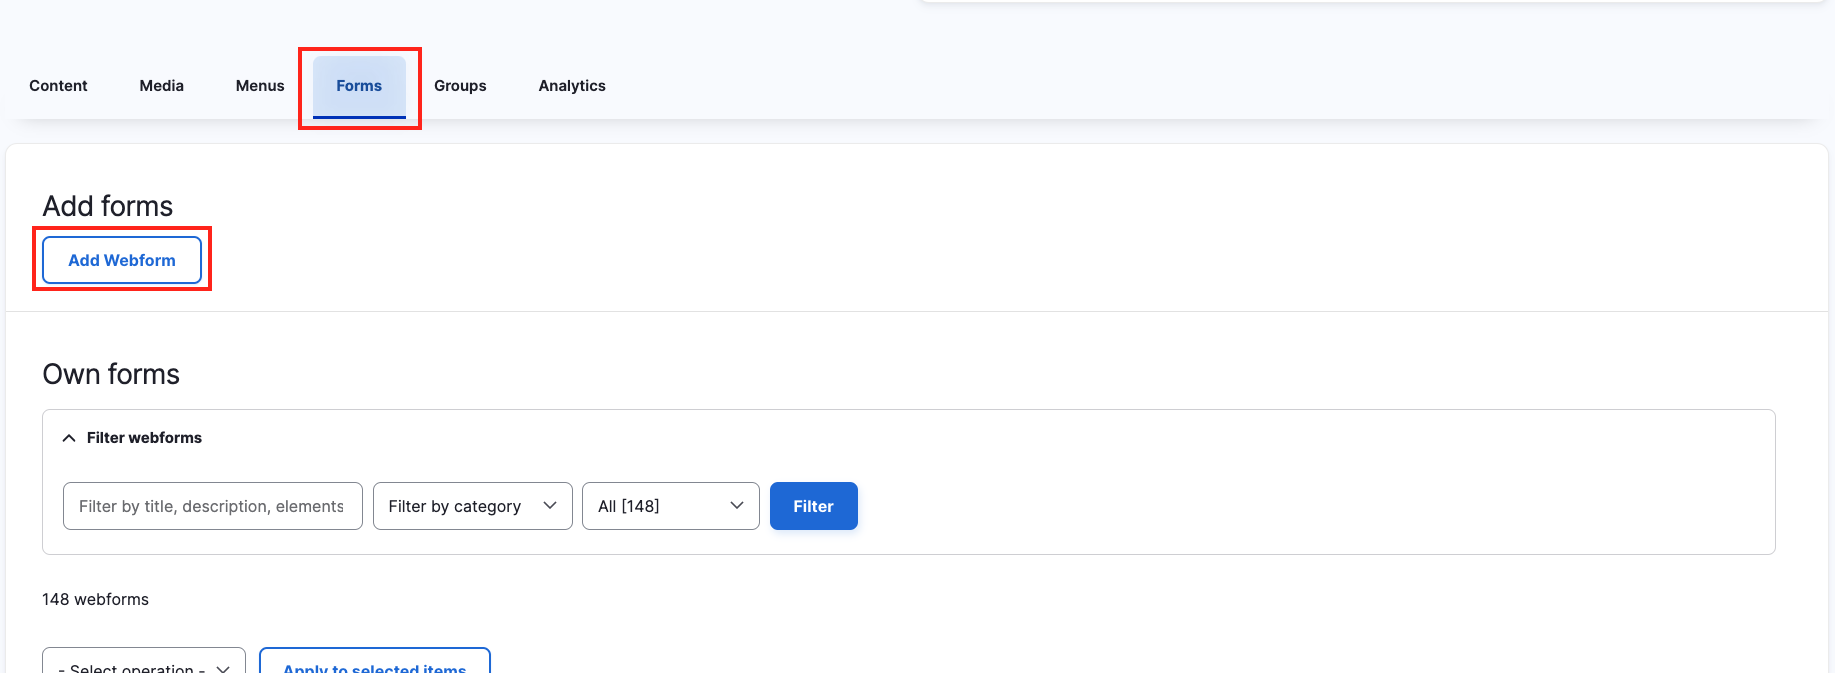The height and width of the screenshot is (673, 1835).
Task: Open the Groups tab
Action: (x=460, y=86)
